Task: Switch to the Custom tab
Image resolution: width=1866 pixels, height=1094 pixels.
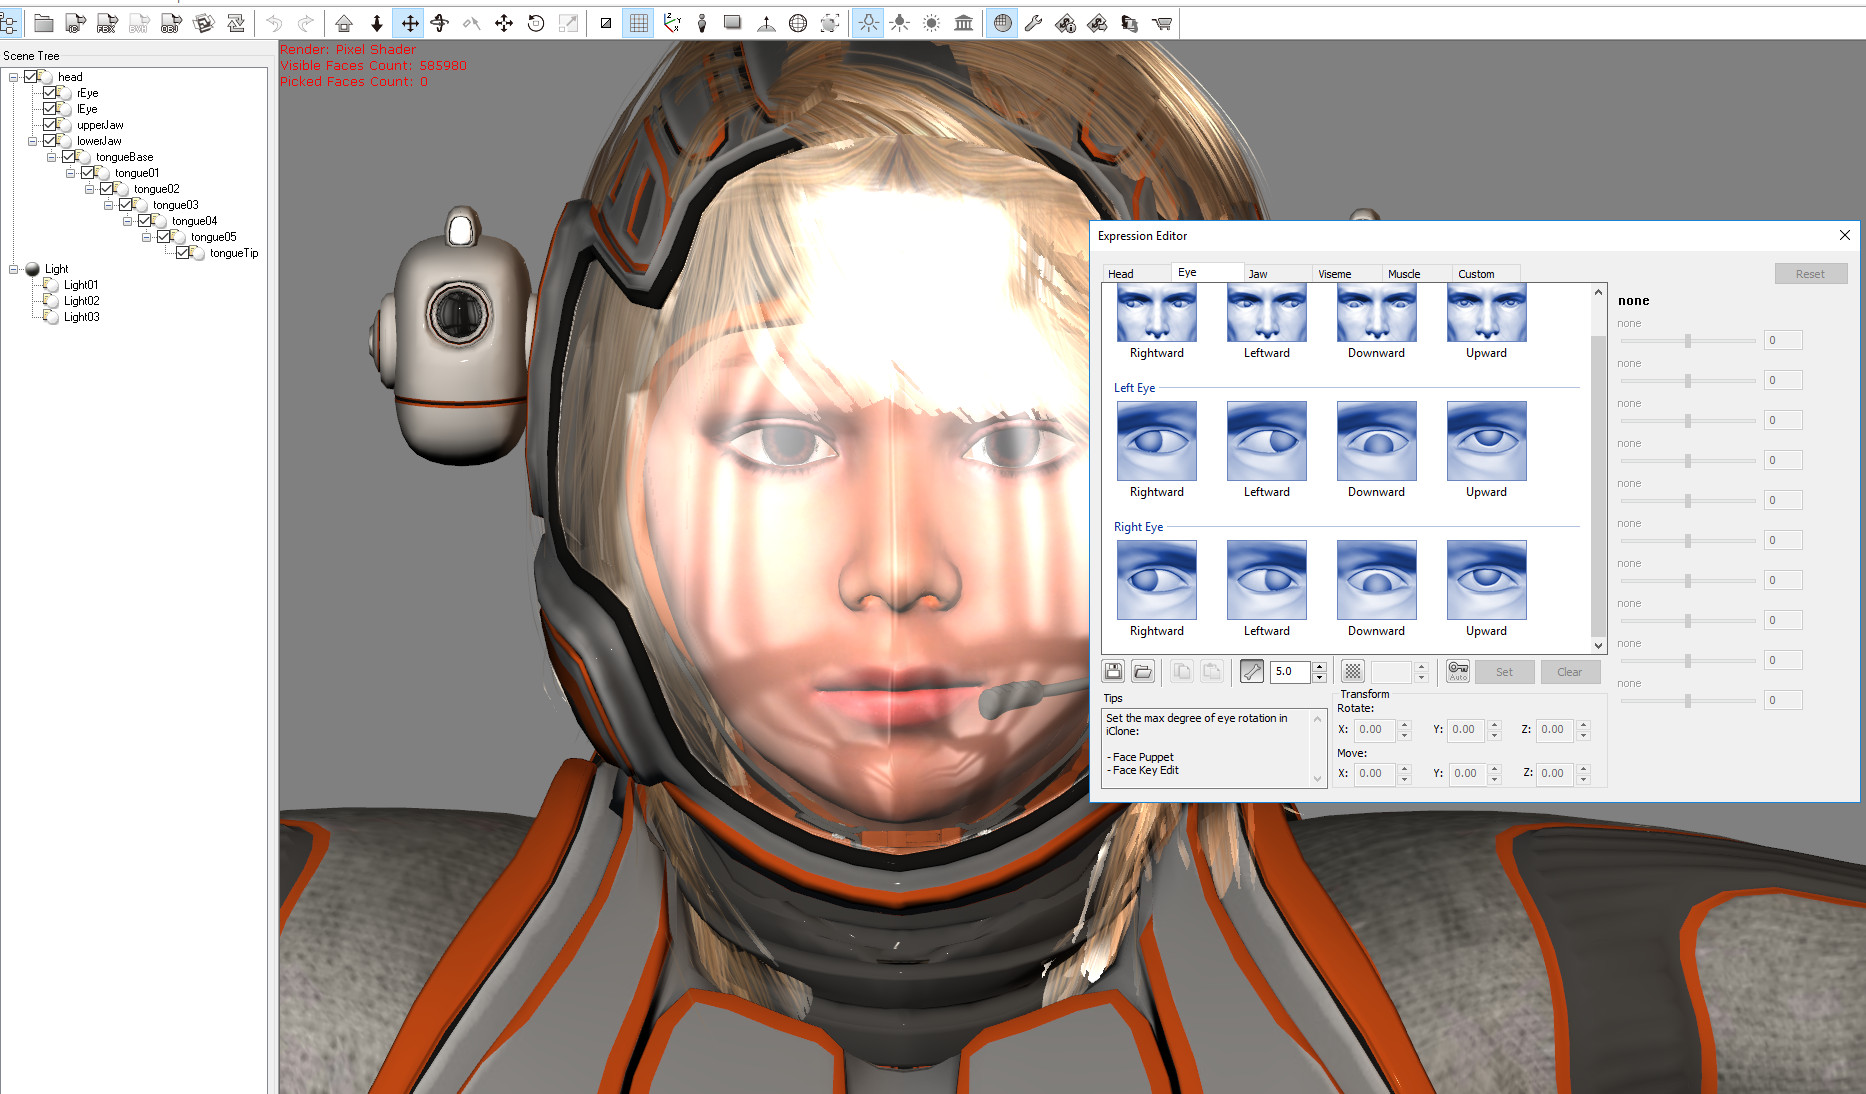Action: coord(1487,274)
